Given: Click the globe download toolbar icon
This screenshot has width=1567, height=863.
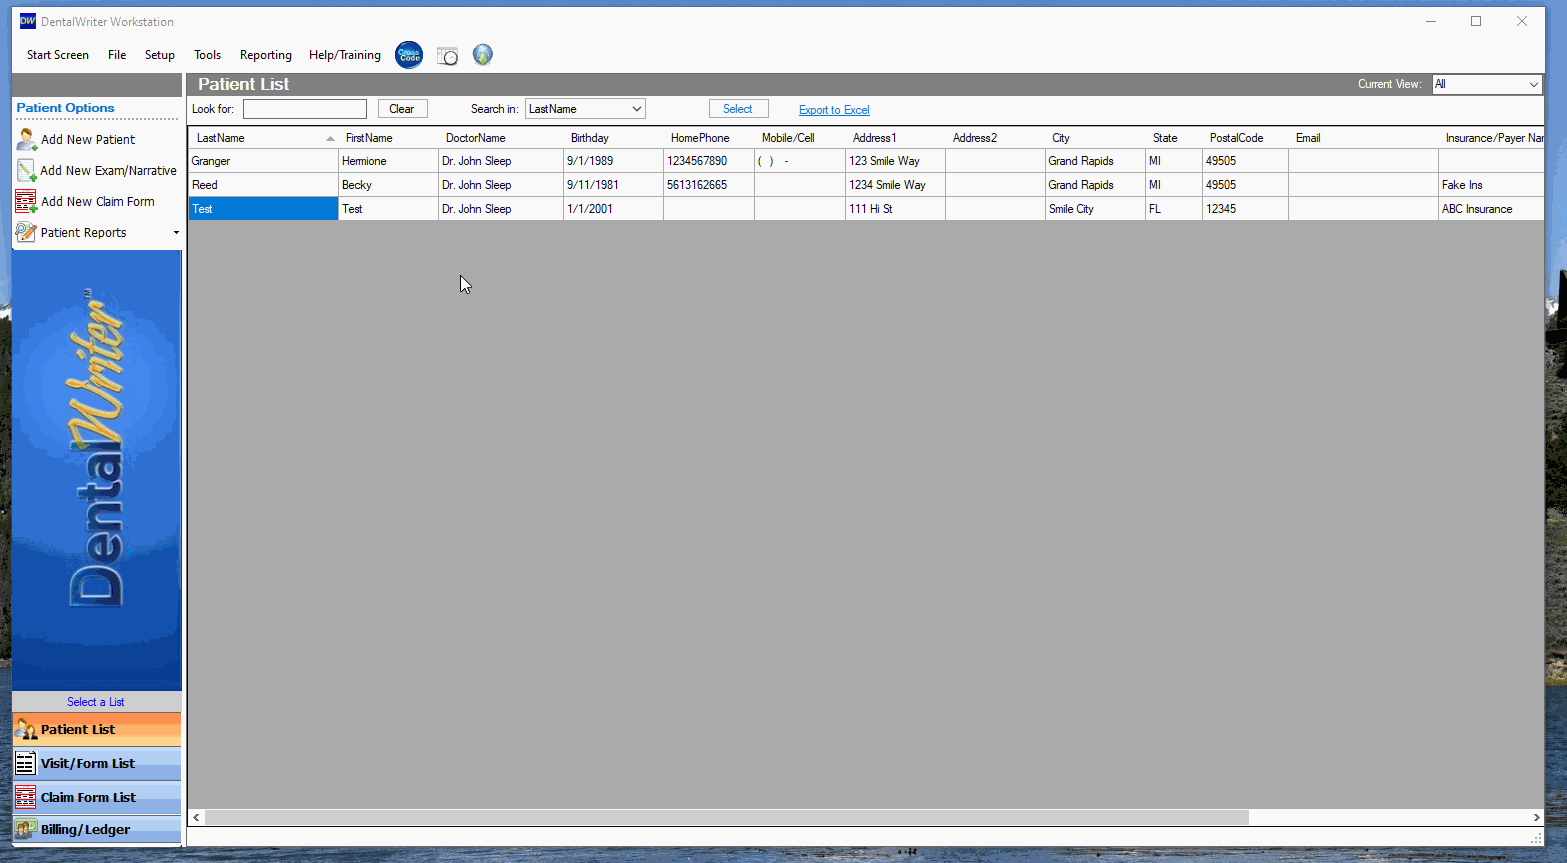Looking at the screenshot, I should click(x=483, y=55).
